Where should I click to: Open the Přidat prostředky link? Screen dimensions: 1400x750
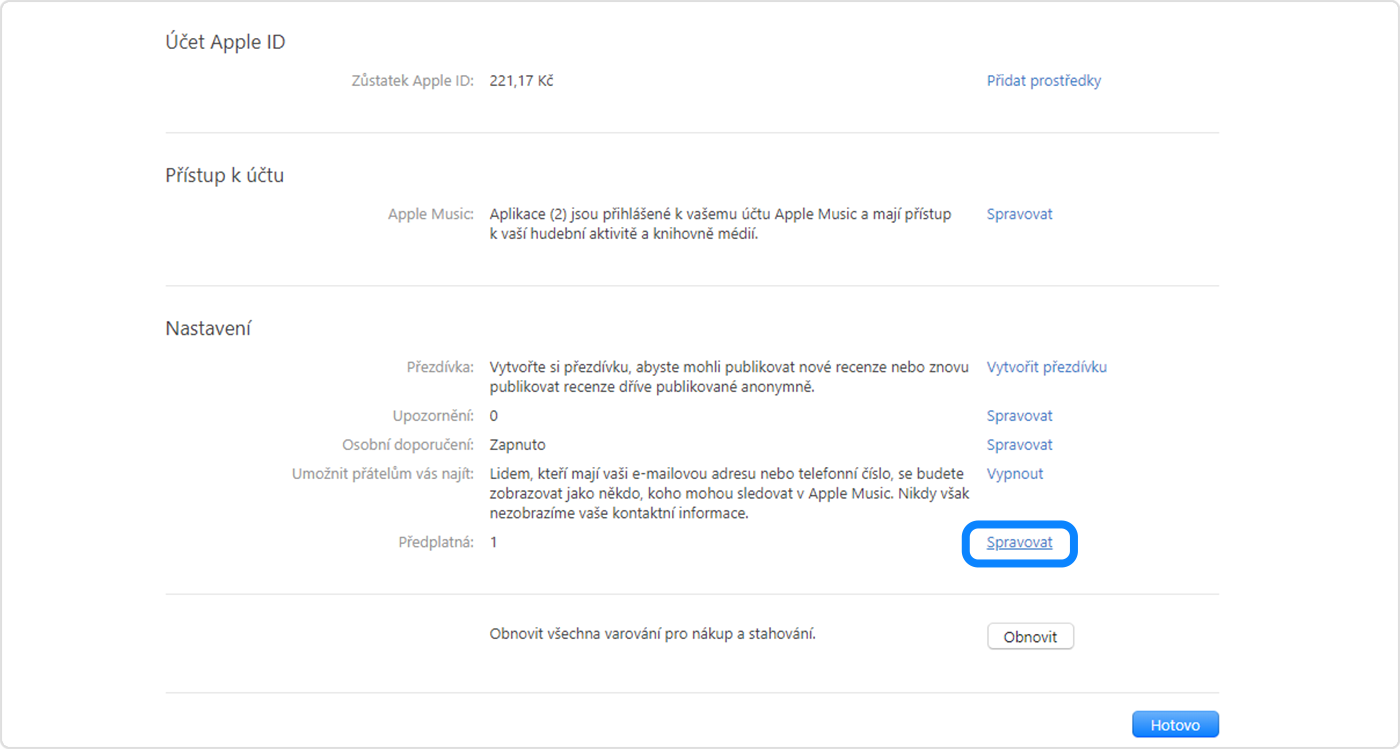pos(1043,81)
